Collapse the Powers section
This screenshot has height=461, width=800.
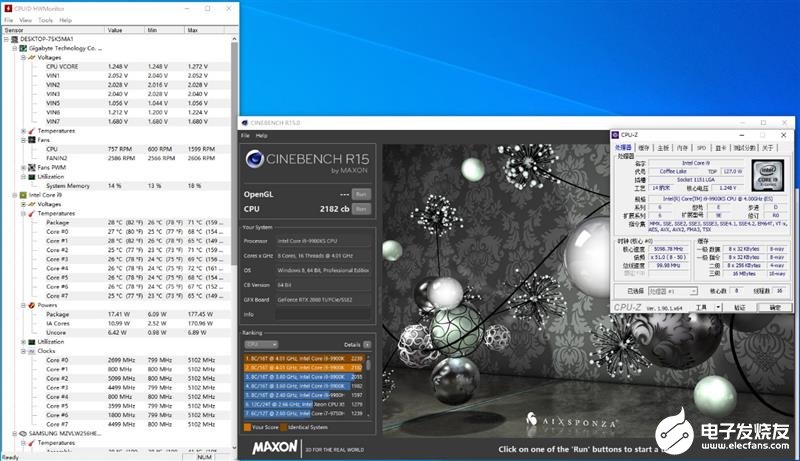pyautogui.click(x=23, y=305)
